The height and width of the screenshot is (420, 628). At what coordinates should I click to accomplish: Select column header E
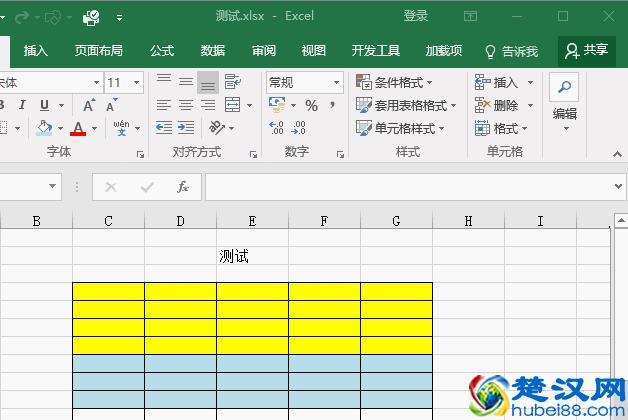pyautogui.click(x=252, y=221)
